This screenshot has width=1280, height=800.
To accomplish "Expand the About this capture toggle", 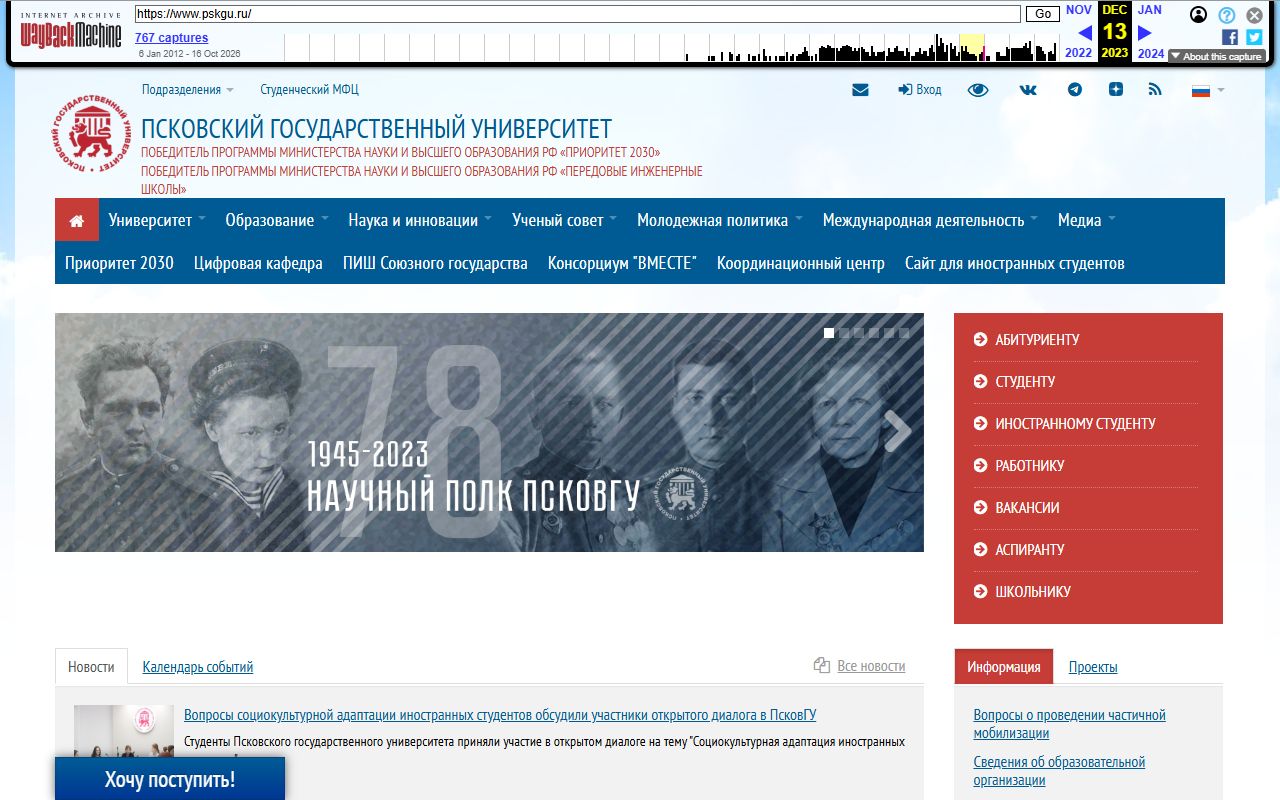I will 1216,57.
